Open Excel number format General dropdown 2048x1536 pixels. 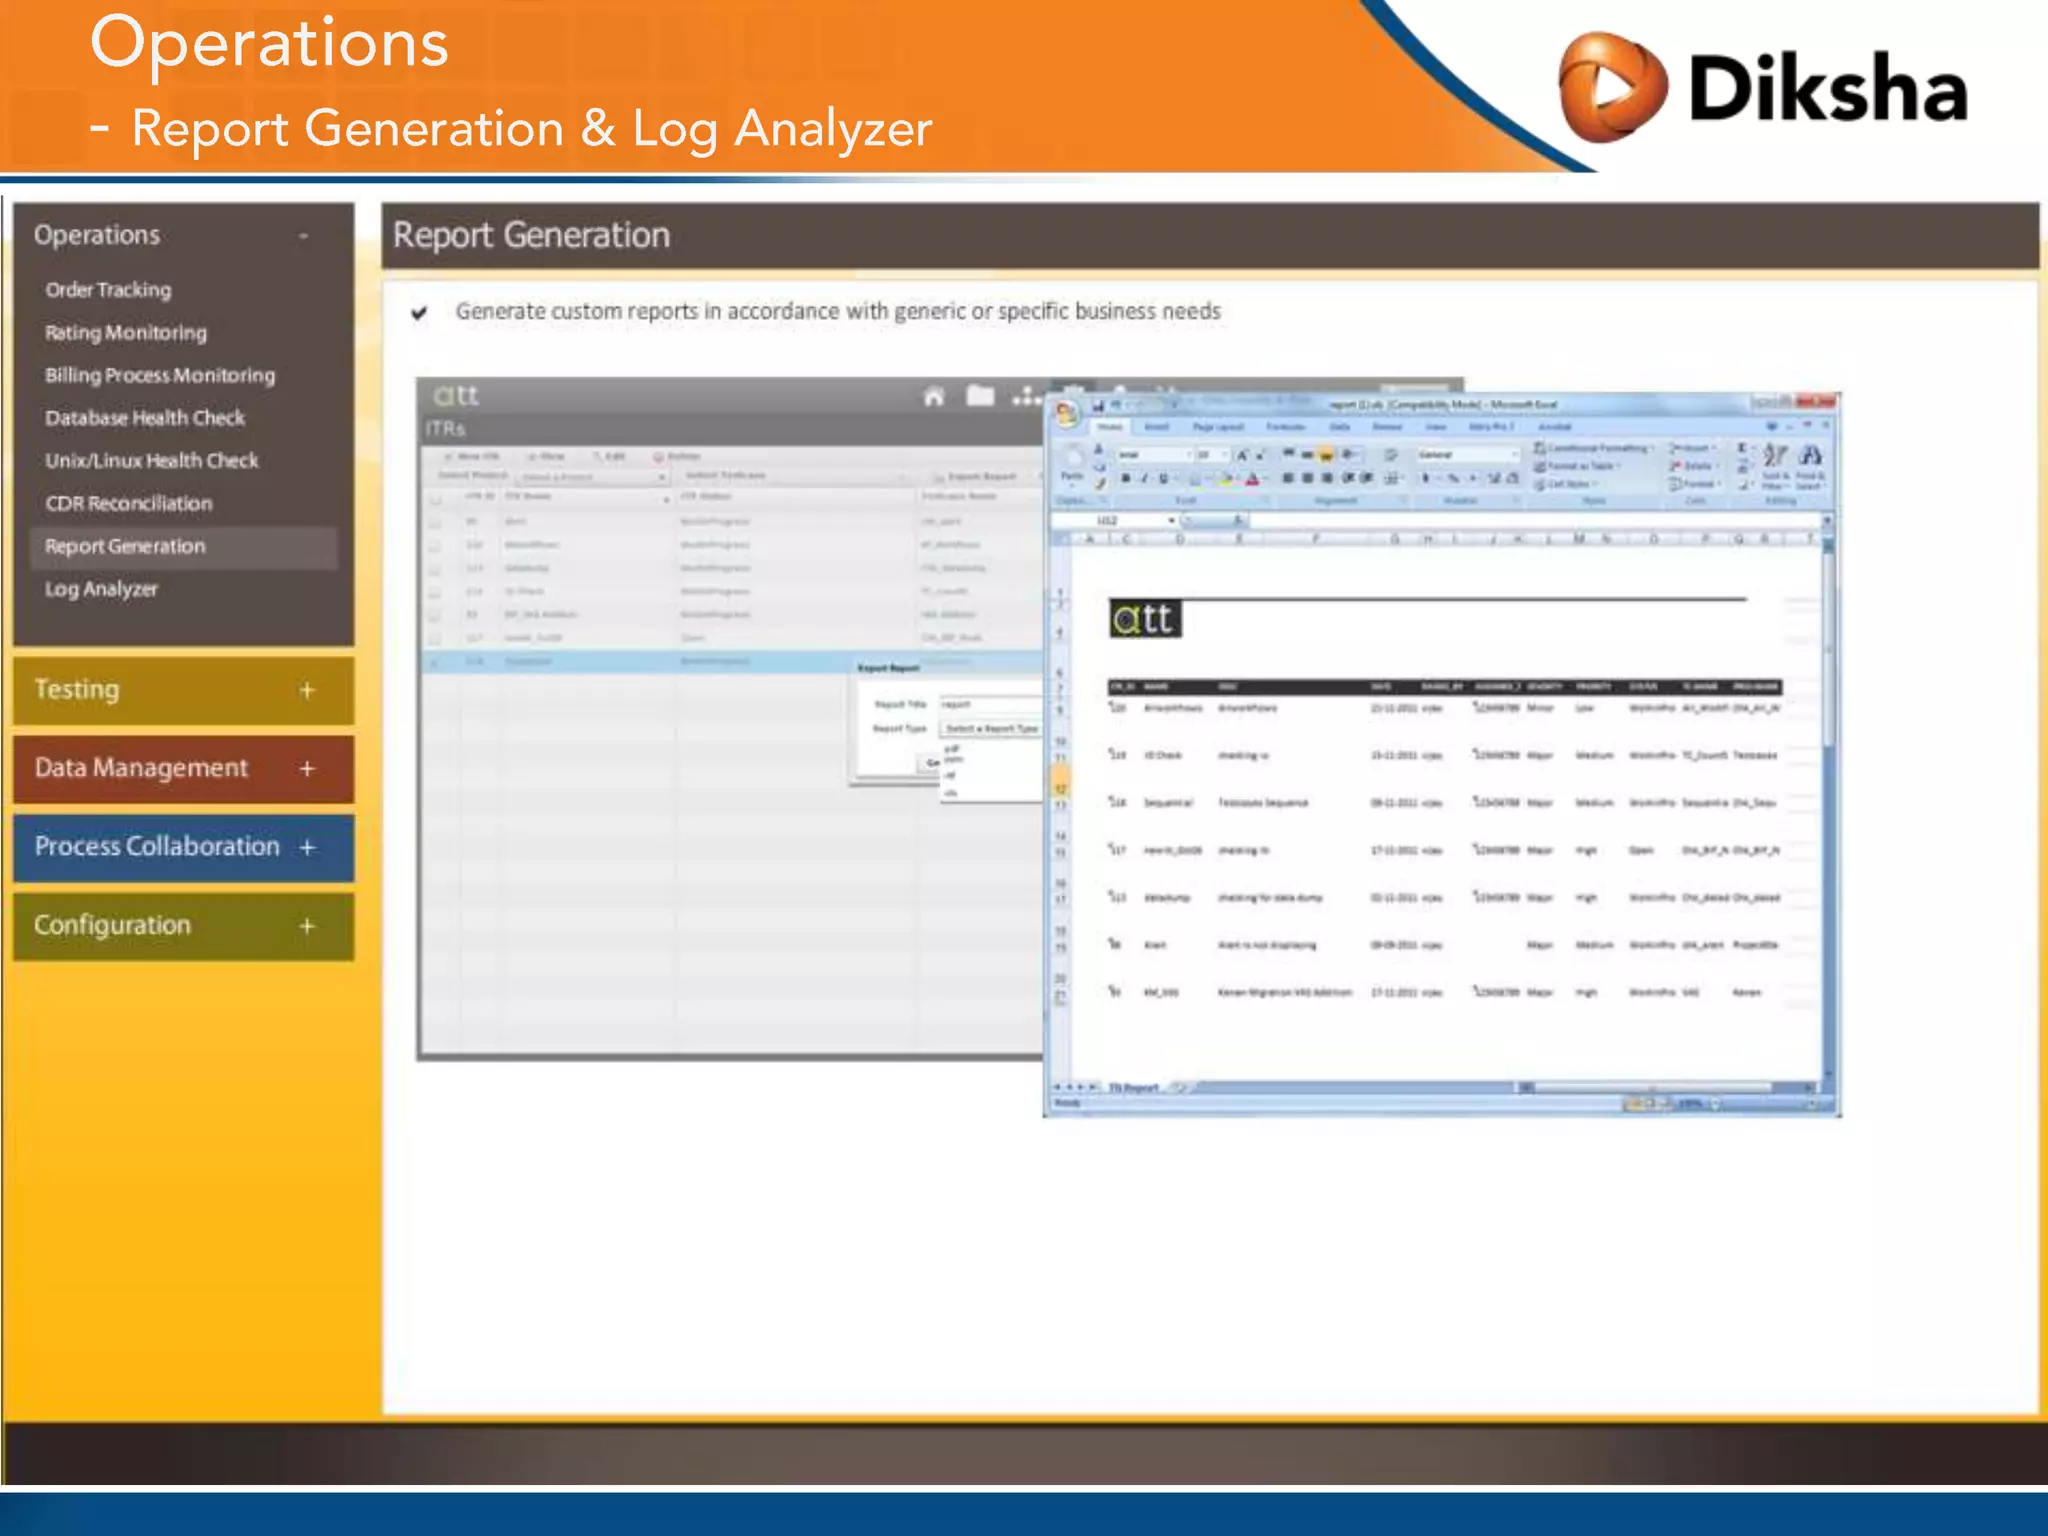click(x=1467, y=454)
